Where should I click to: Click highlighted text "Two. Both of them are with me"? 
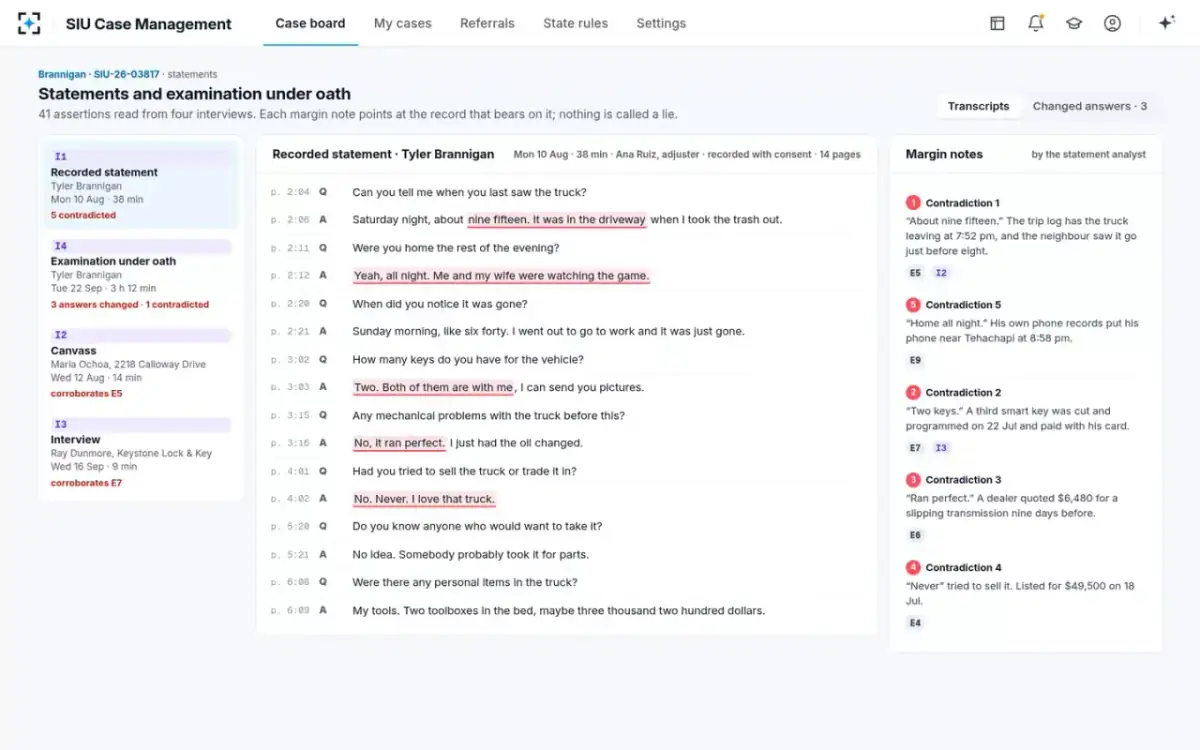434,387
